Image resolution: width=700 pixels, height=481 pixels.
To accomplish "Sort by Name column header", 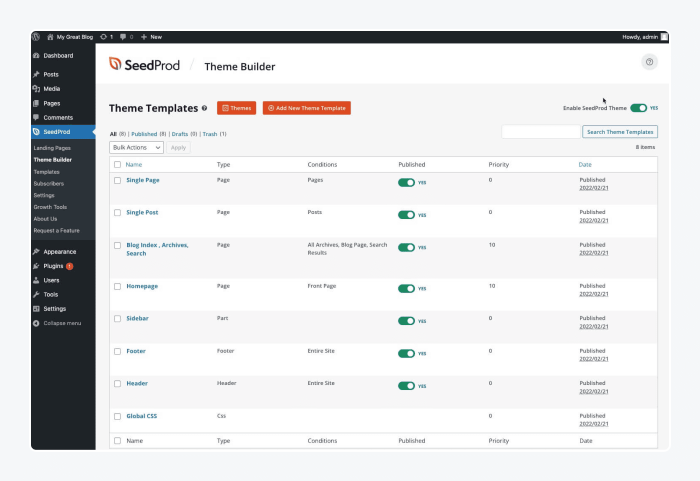I will coord(133,165).
